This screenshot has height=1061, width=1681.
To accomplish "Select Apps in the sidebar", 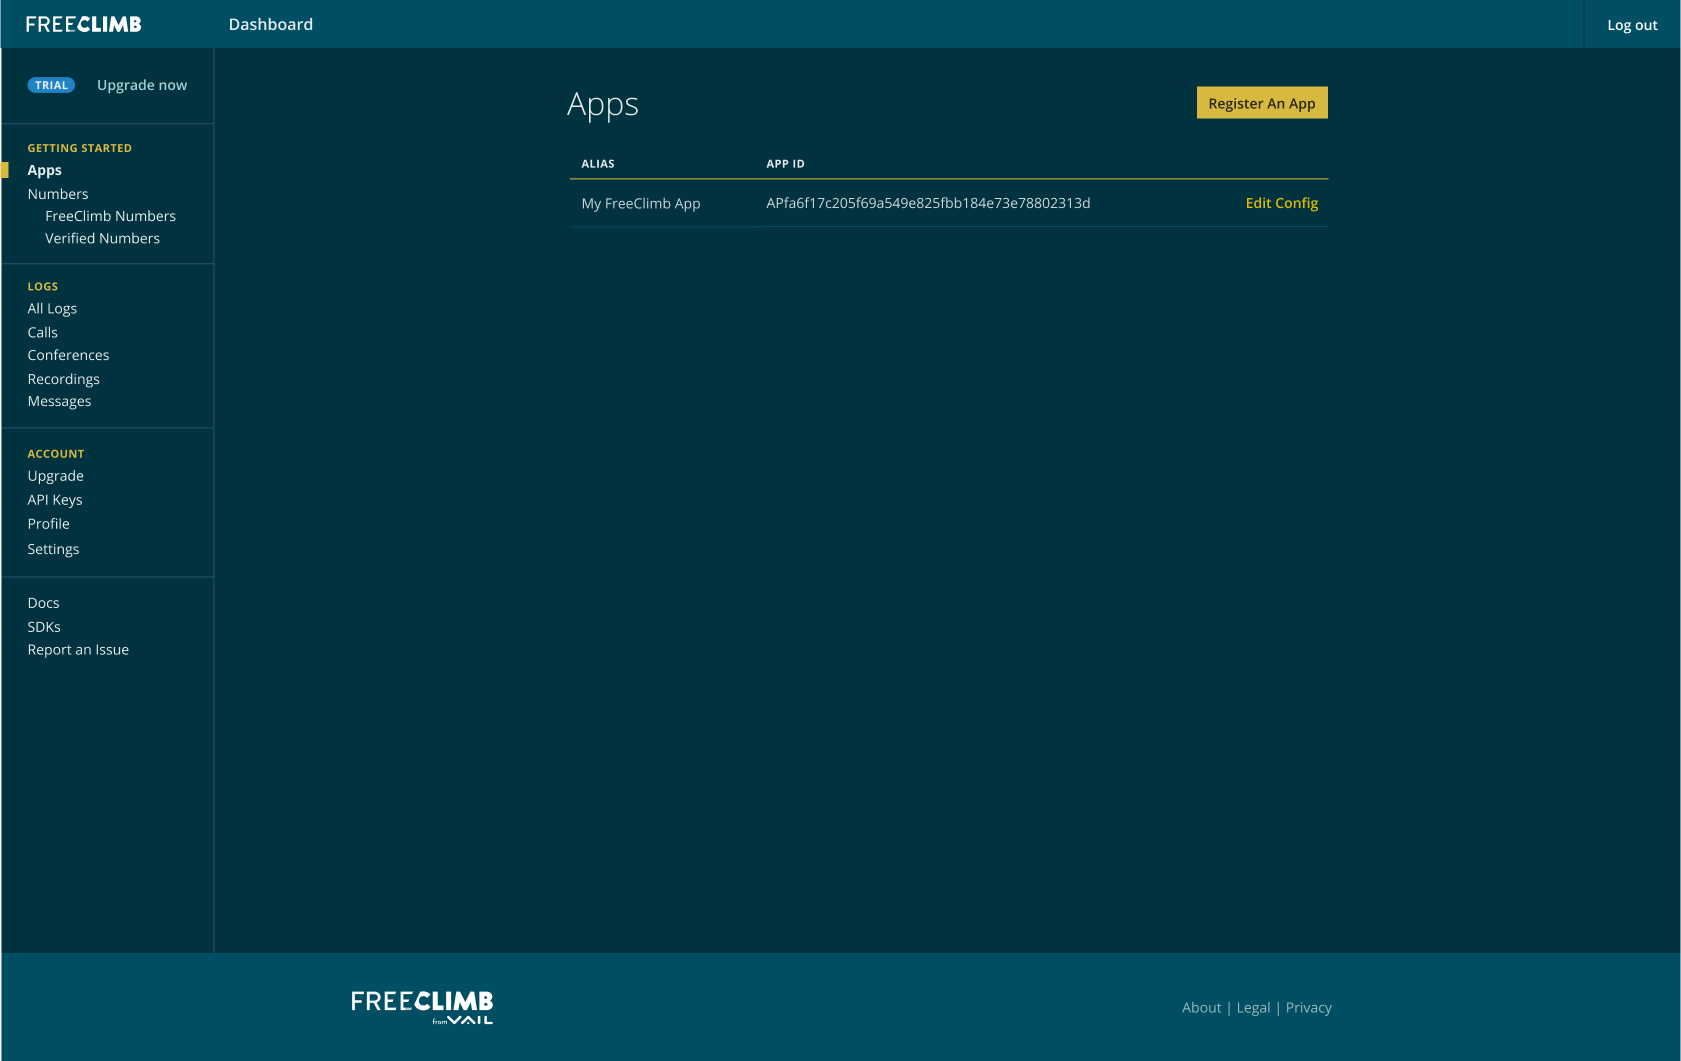I will point(45,170).
